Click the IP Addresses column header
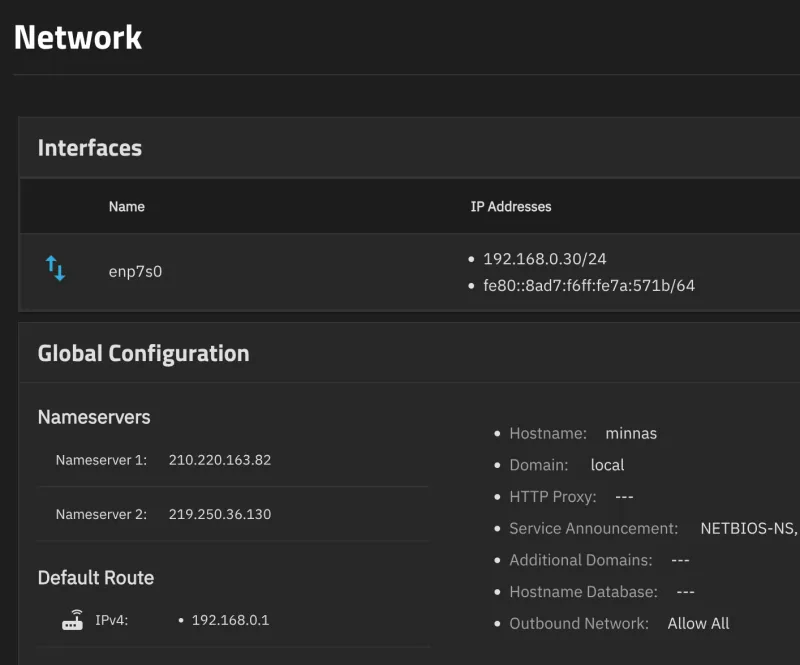The height and width of the screenshot is (665, 800). click(x=511, y=206)
